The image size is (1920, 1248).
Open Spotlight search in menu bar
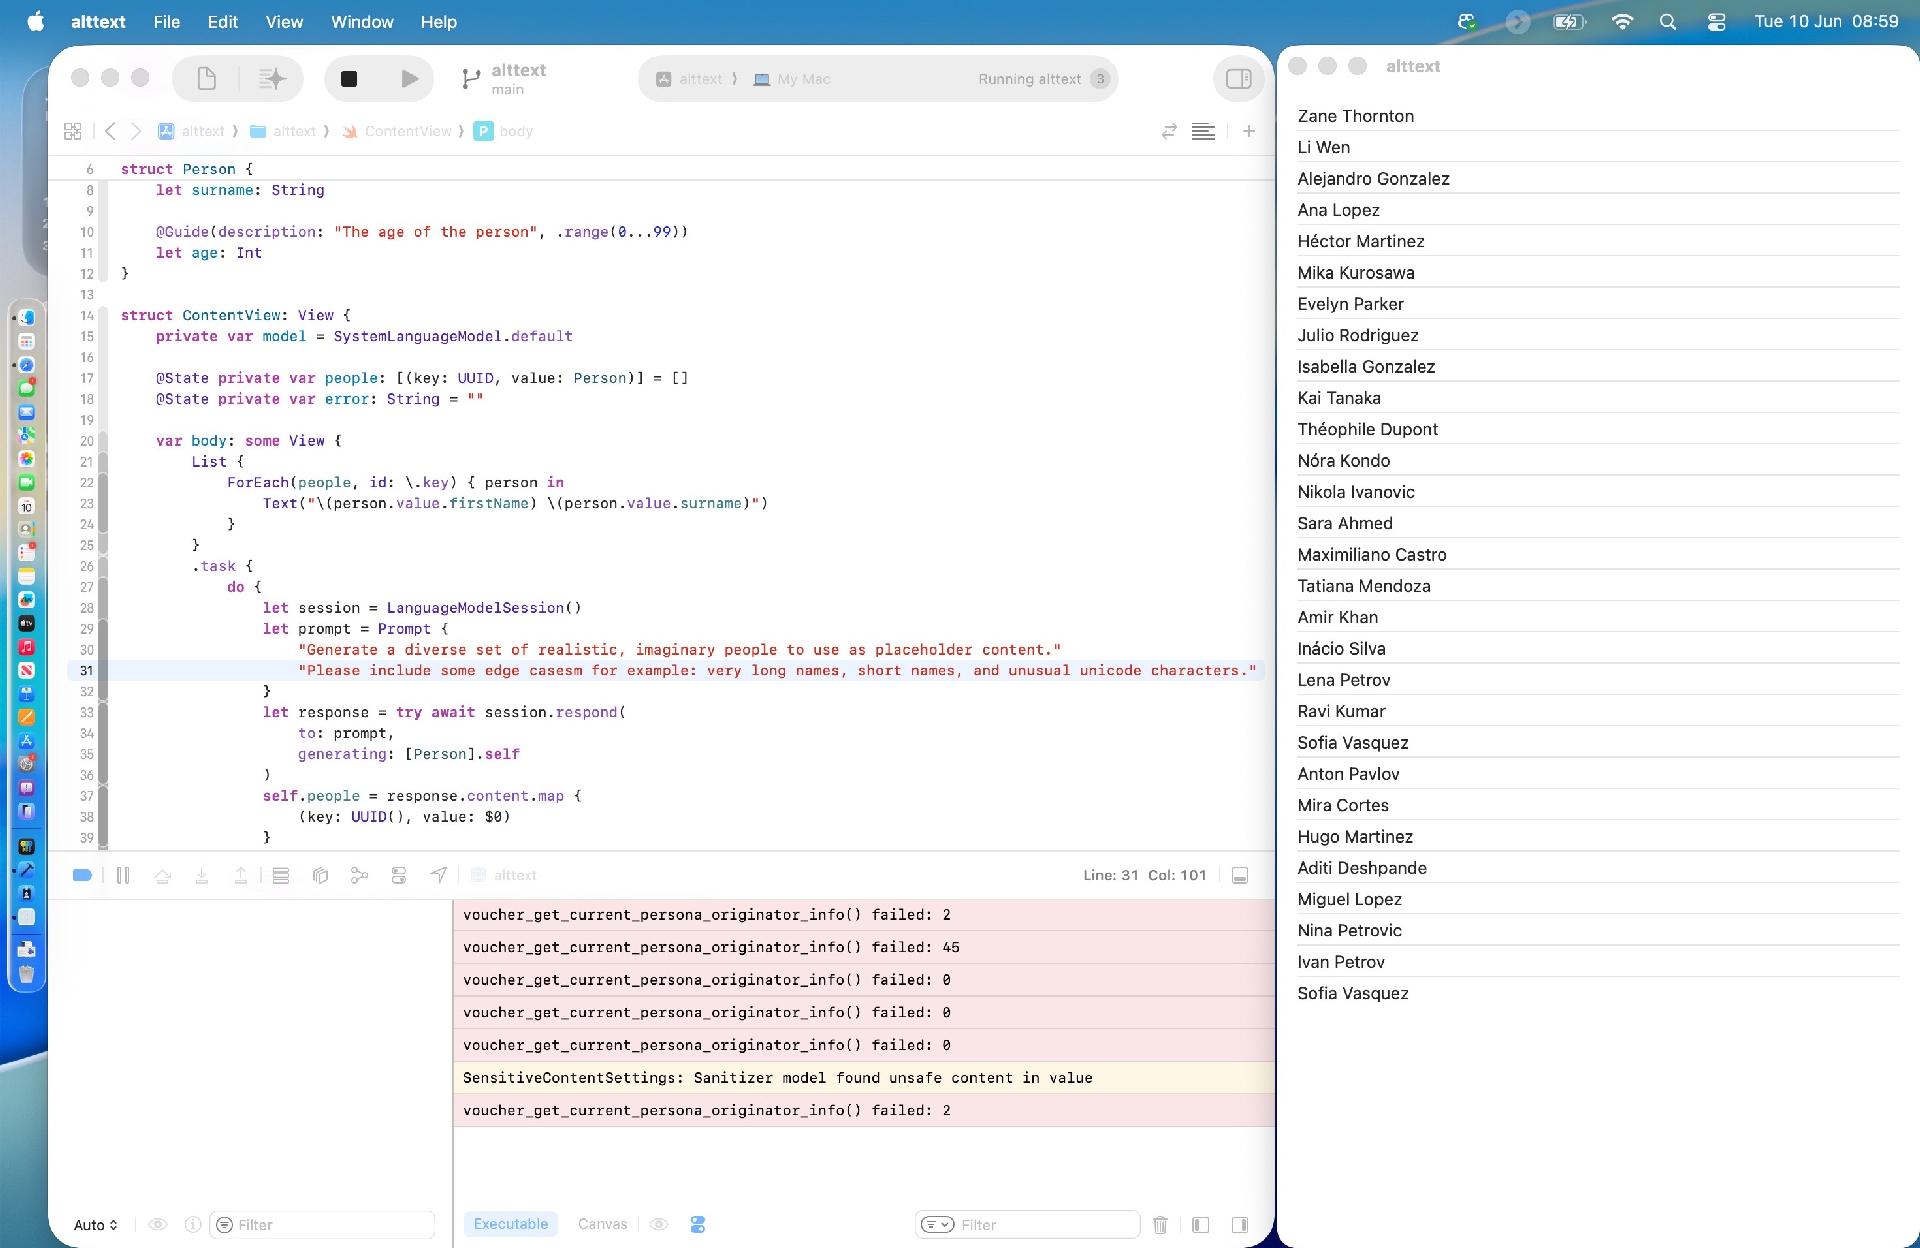[x=1667, y=22]
